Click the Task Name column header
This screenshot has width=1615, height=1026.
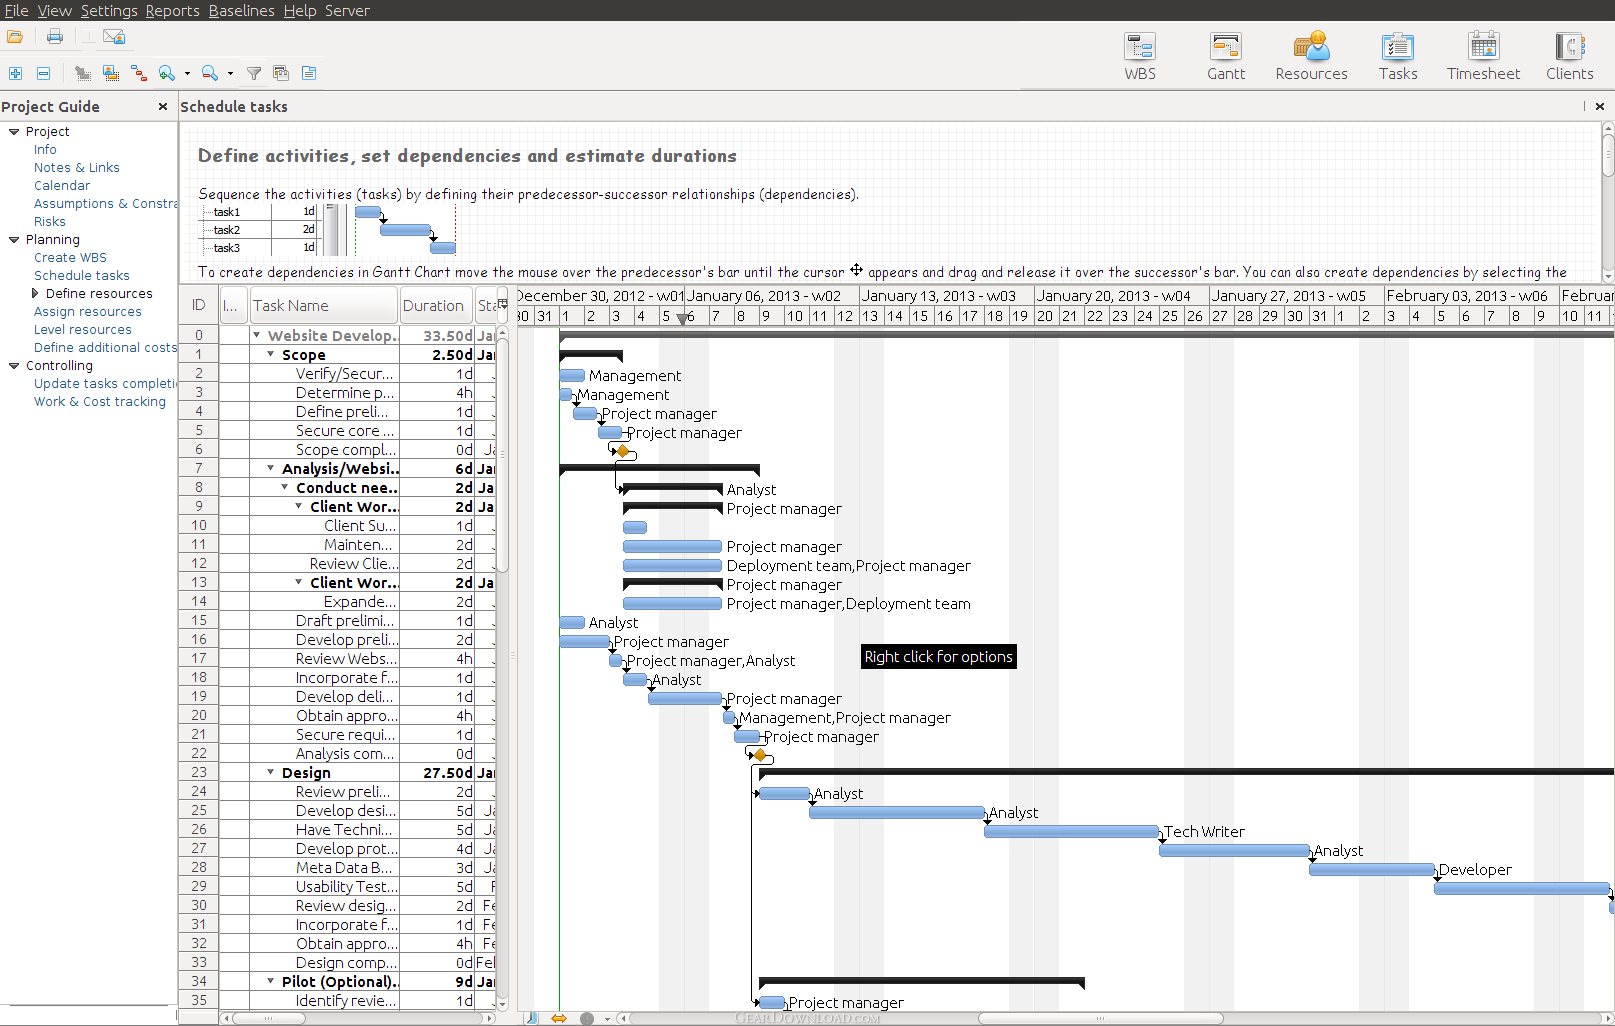point(323,305)
